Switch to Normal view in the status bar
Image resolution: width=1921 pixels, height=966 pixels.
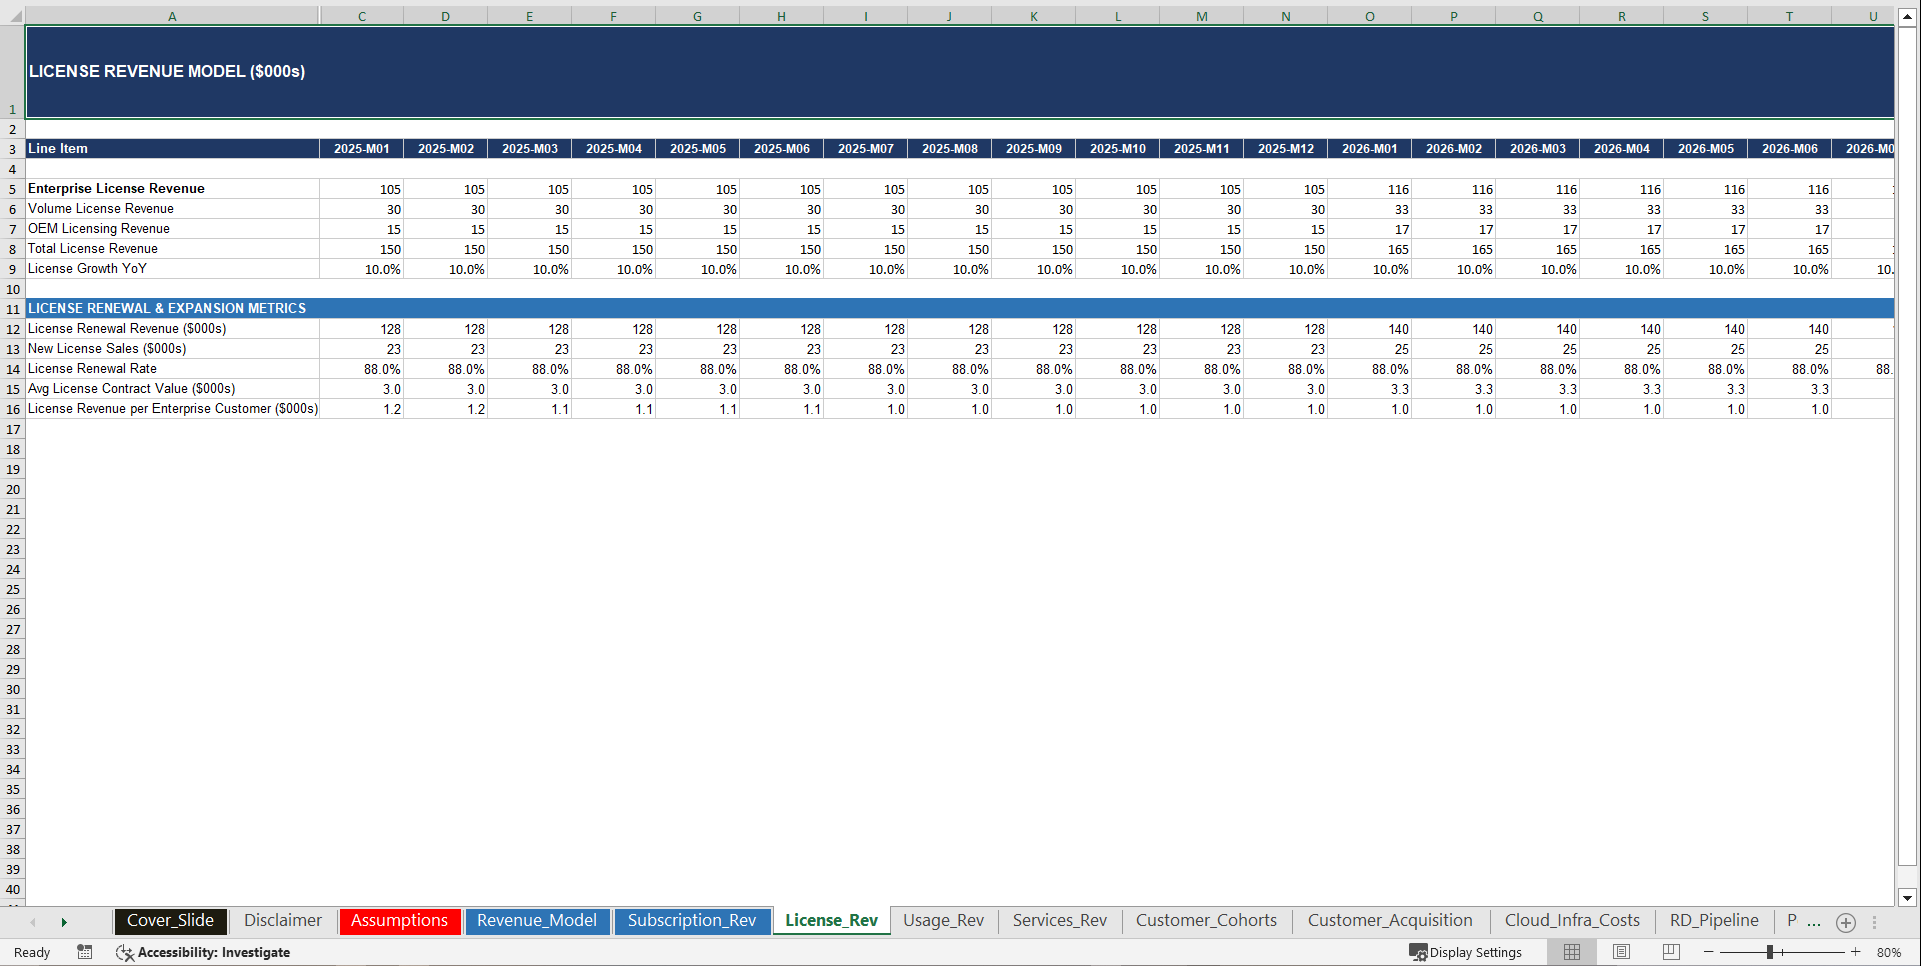(1570, 952)
